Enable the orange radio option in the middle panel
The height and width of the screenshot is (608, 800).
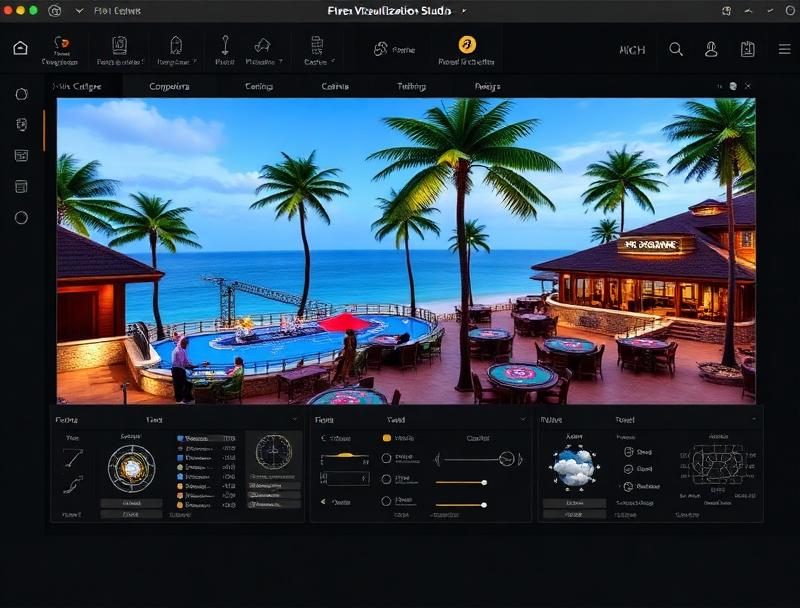(388, 439)
